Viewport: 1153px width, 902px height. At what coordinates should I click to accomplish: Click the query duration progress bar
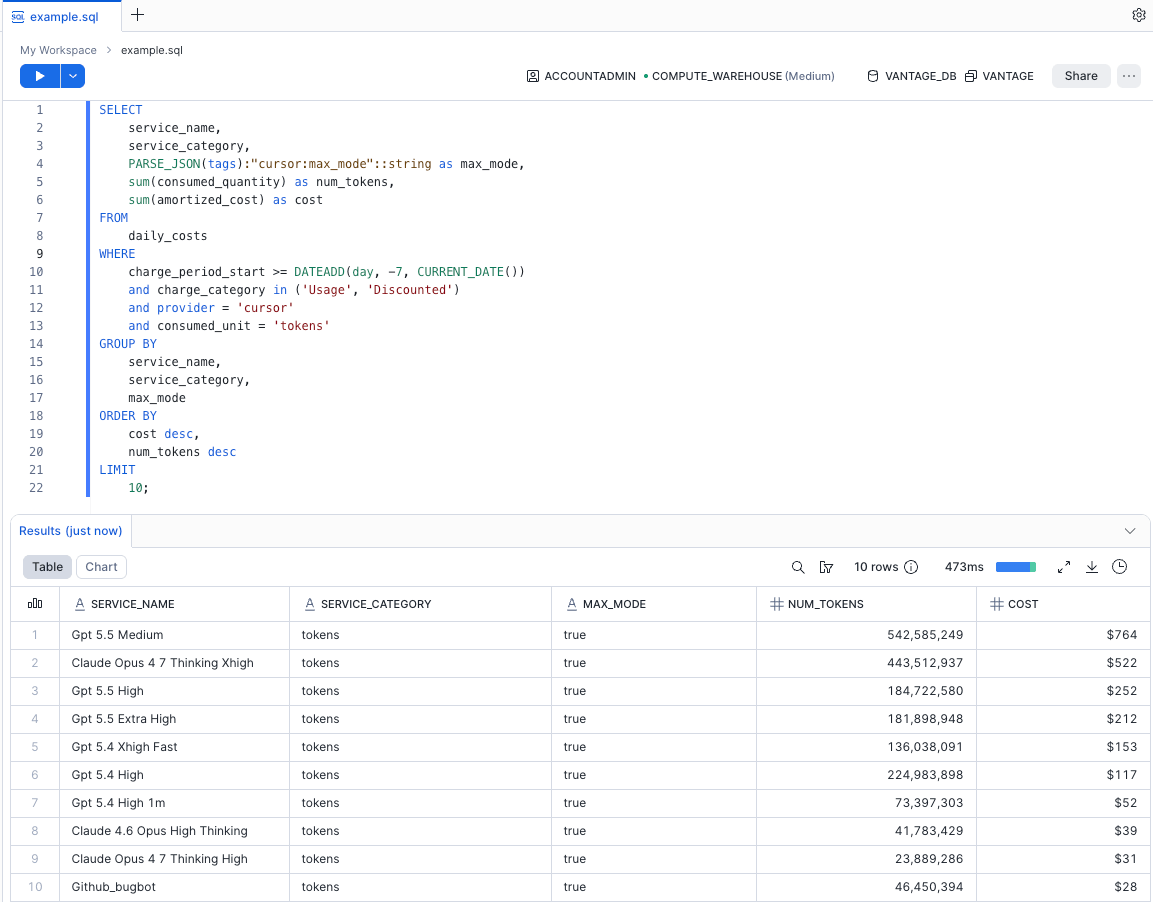click(x=1015, y=567)
